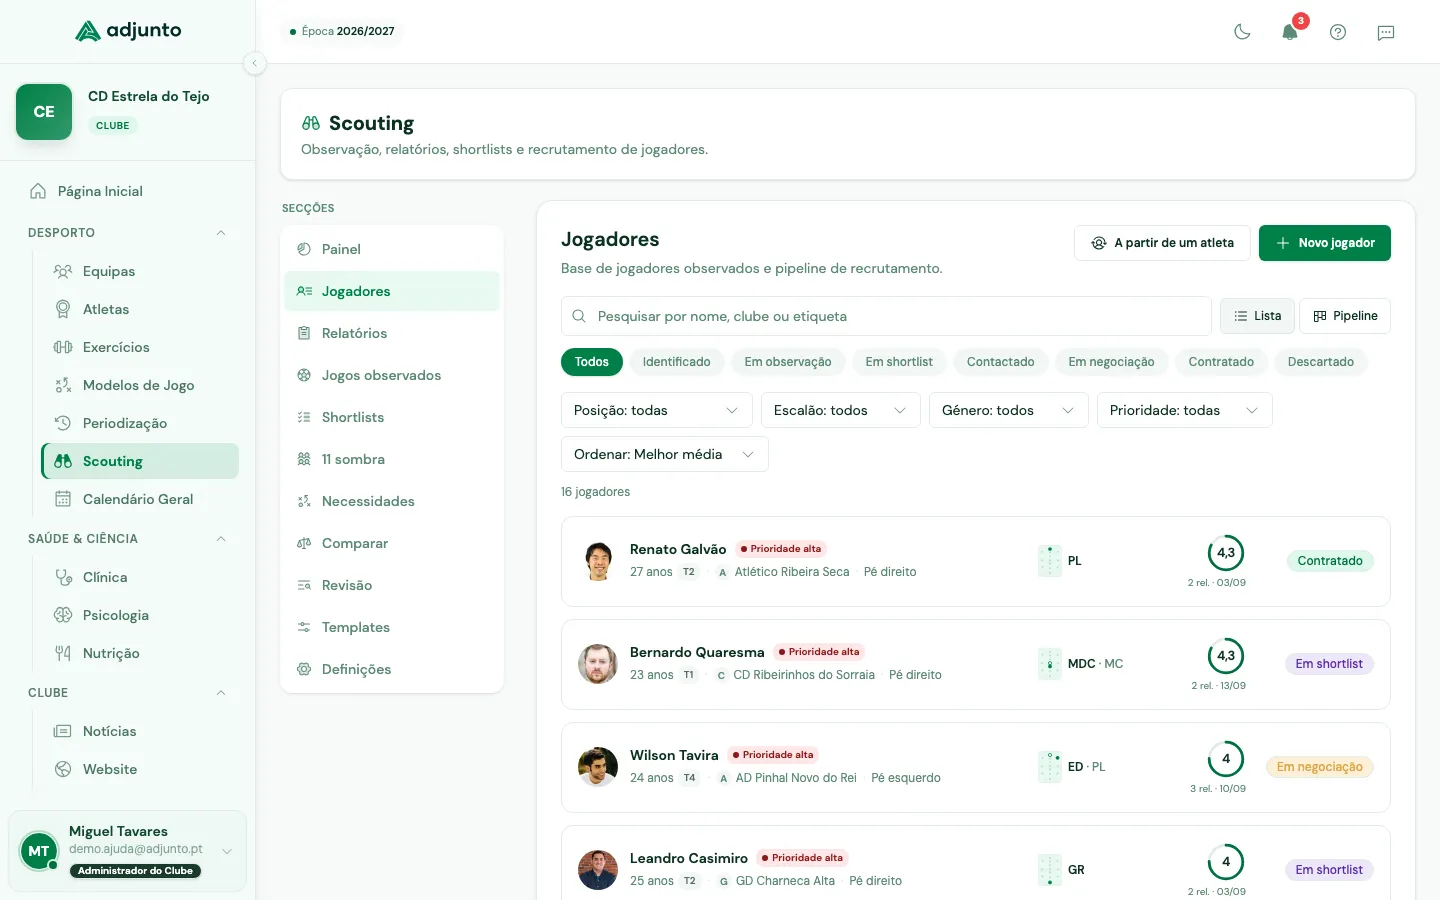Open Posição: todas dropdown
1440x900 pixels.
click(656, 410)
